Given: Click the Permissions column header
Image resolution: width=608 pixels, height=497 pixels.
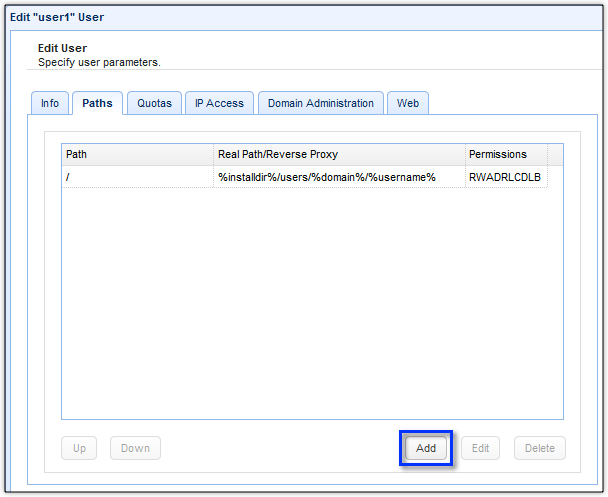Looking at the screenshot, I should [x=505, y=154].
